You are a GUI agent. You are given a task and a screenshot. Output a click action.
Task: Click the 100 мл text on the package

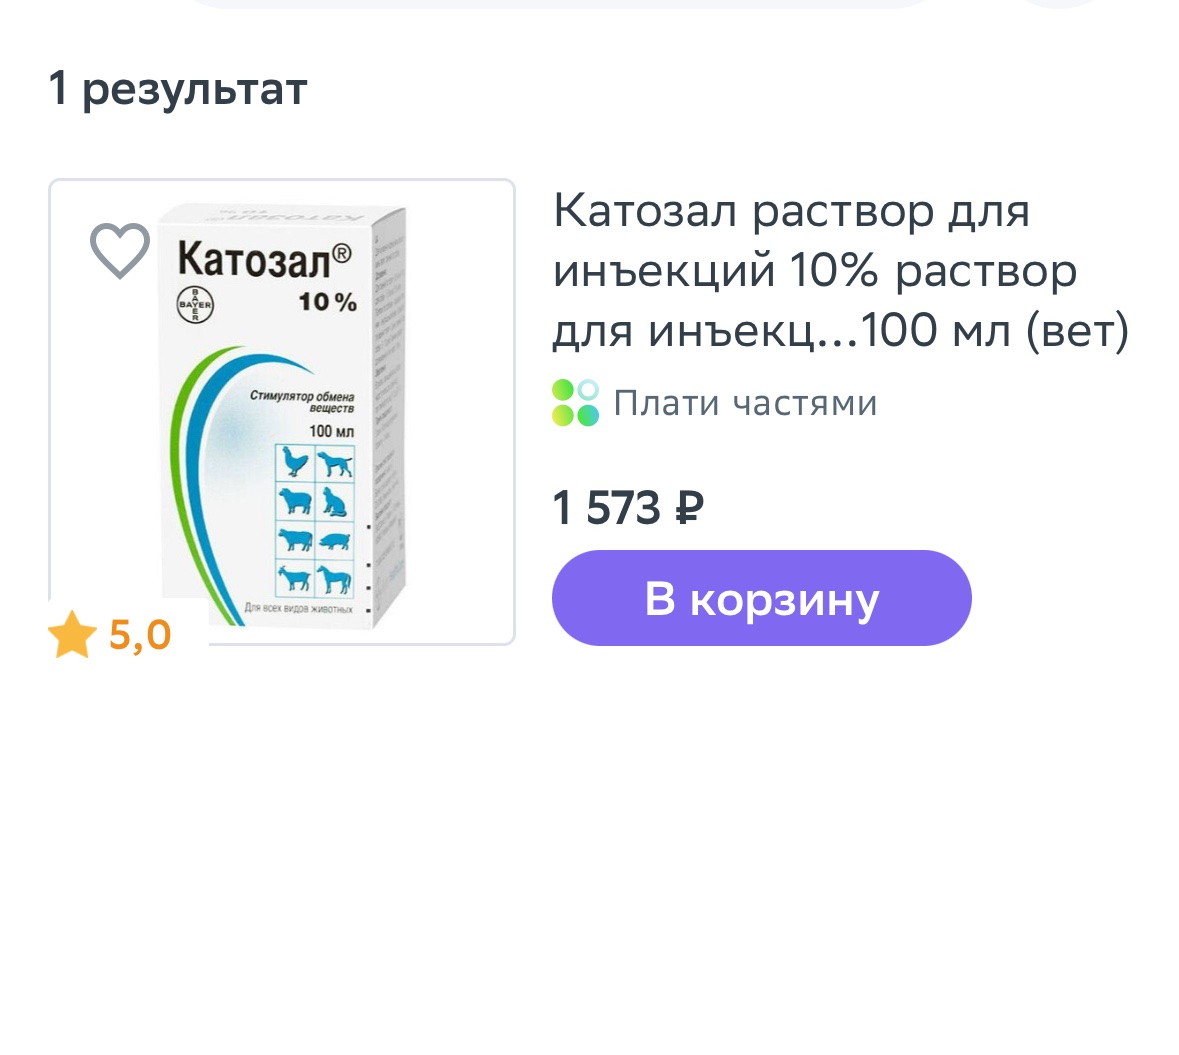(331, 431)
